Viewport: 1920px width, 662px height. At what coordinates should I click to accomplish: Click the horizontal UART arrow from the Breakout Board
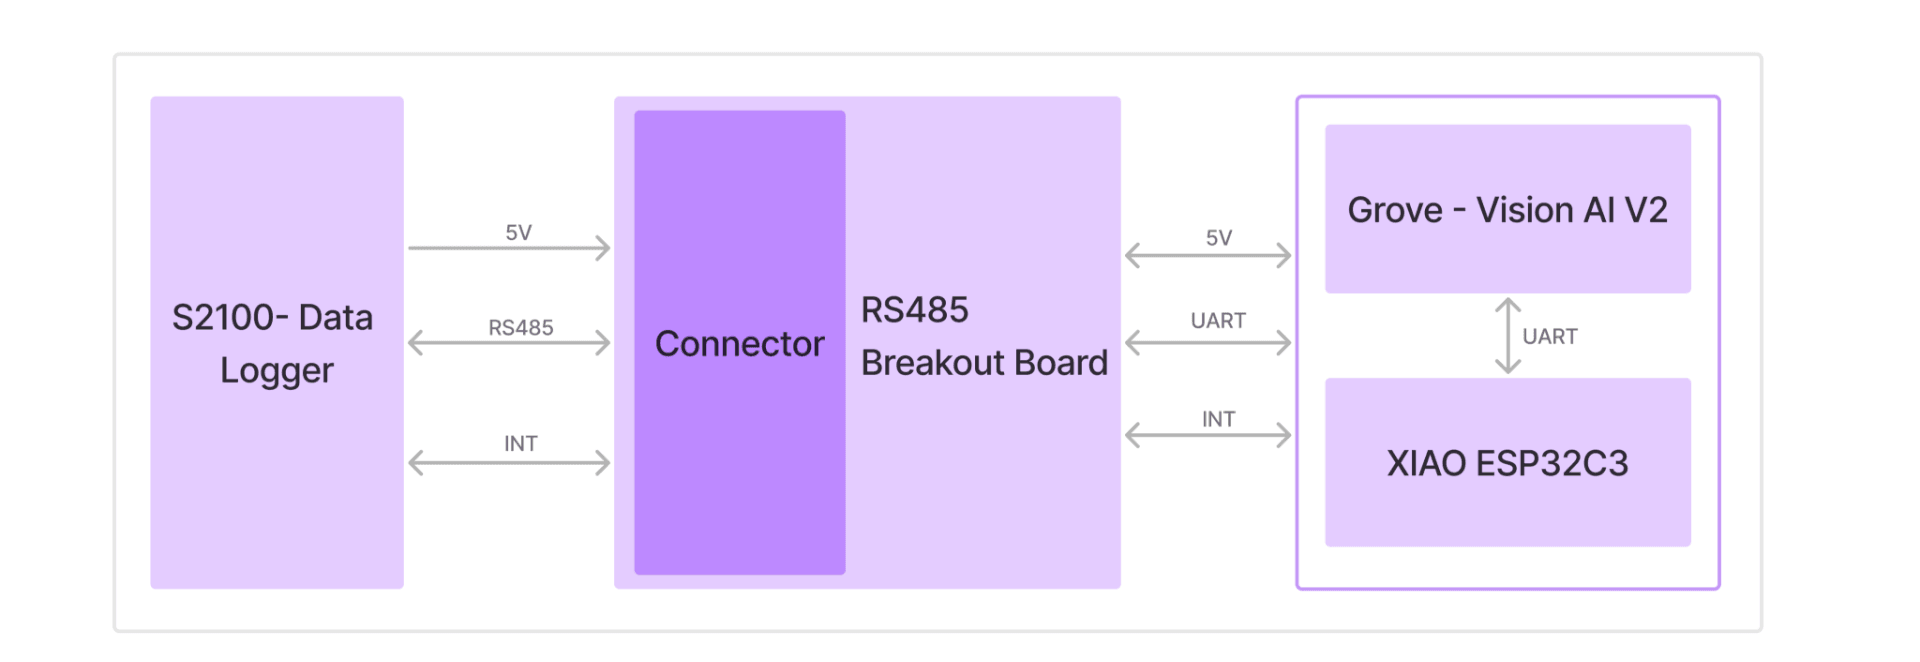pos(1208,343)
